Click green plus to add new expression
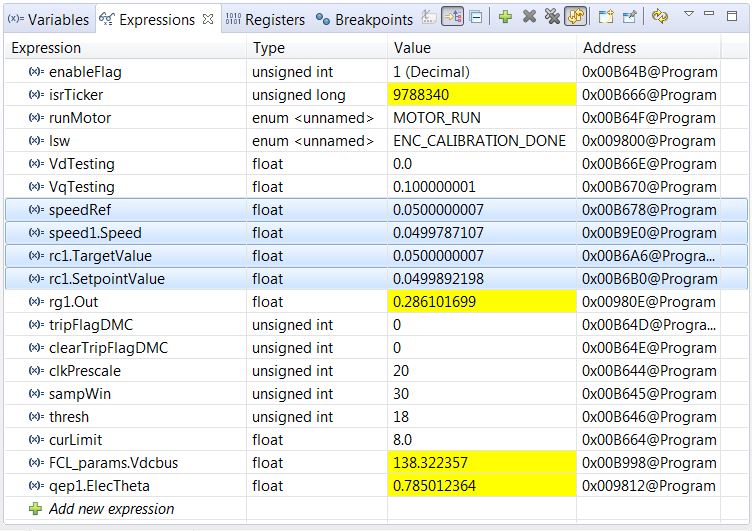752x531 pixels. click(506, 18)
